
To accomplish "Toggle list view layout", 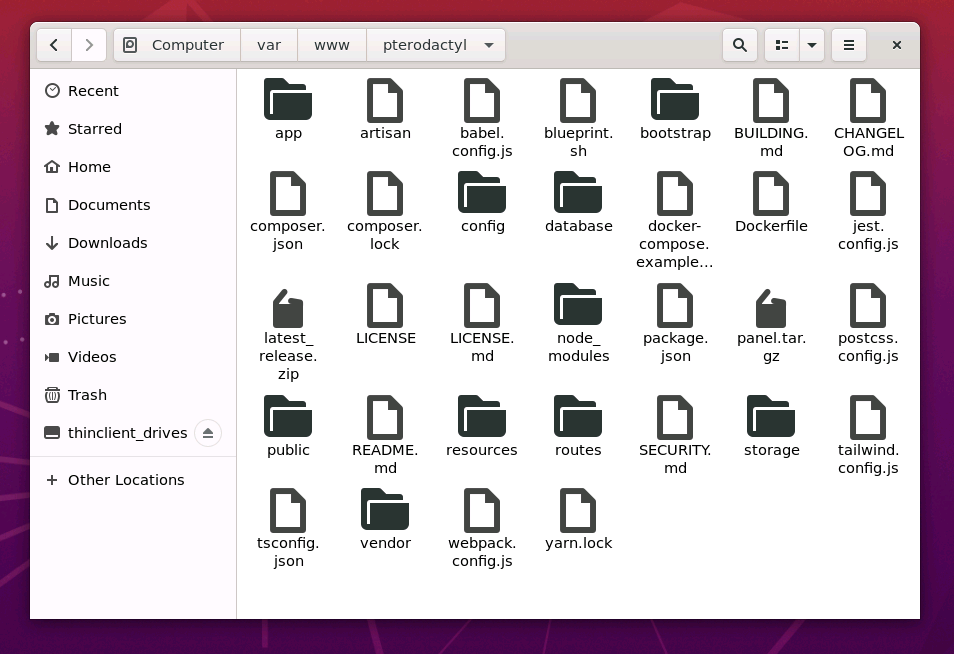I will click(782, 45).
